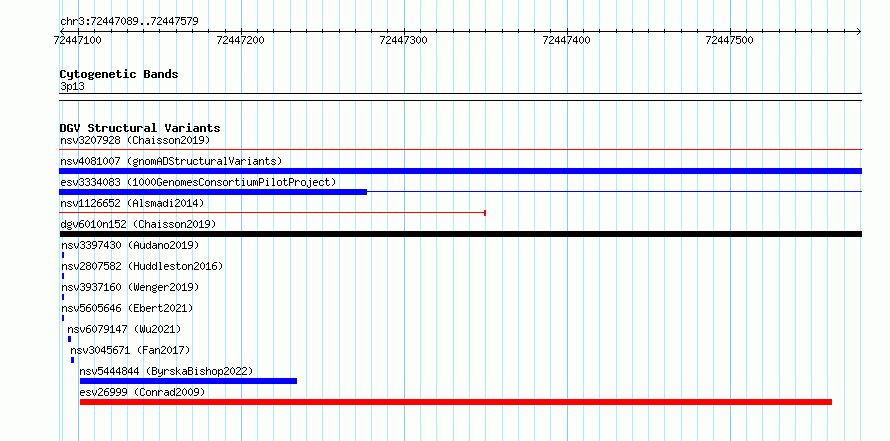Open variant nsv5605646 (Ebert2021) label
Image resolution: width=890 pixels, height=441 pixels.
(127, 308)
